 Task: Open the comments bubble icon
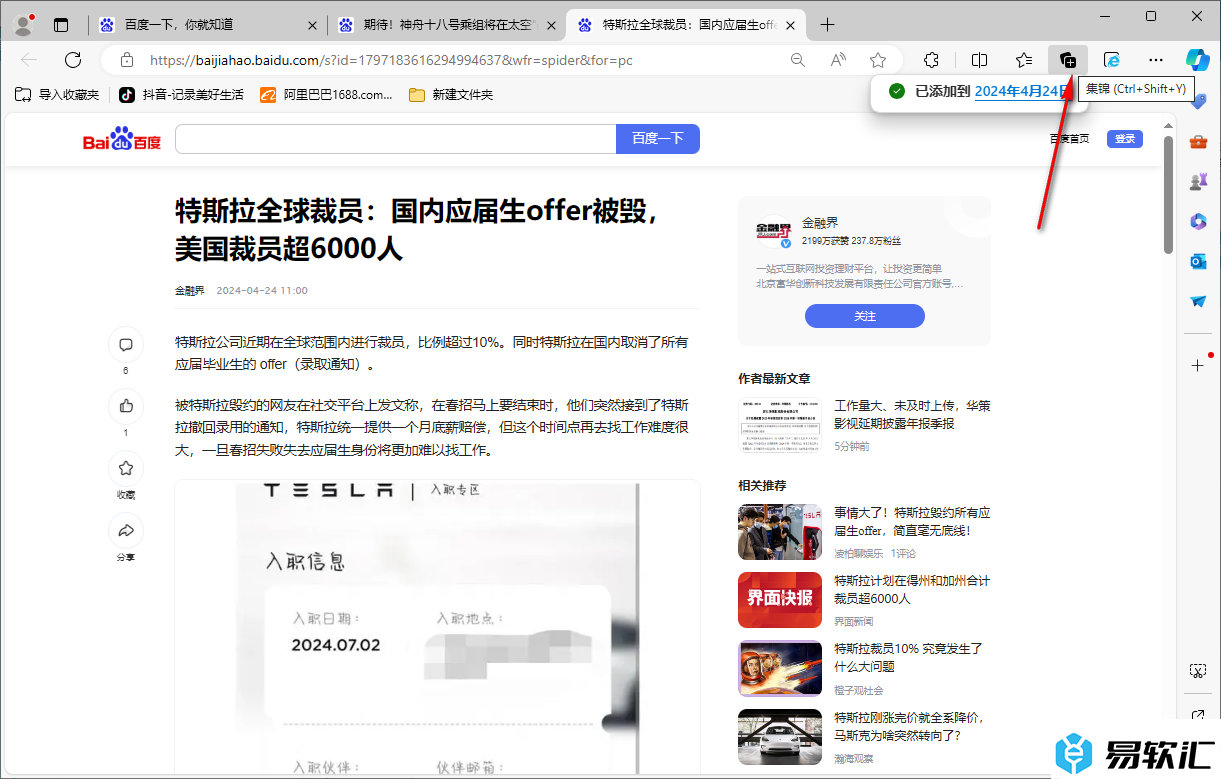pyautogui.click(x=126, y=345)
